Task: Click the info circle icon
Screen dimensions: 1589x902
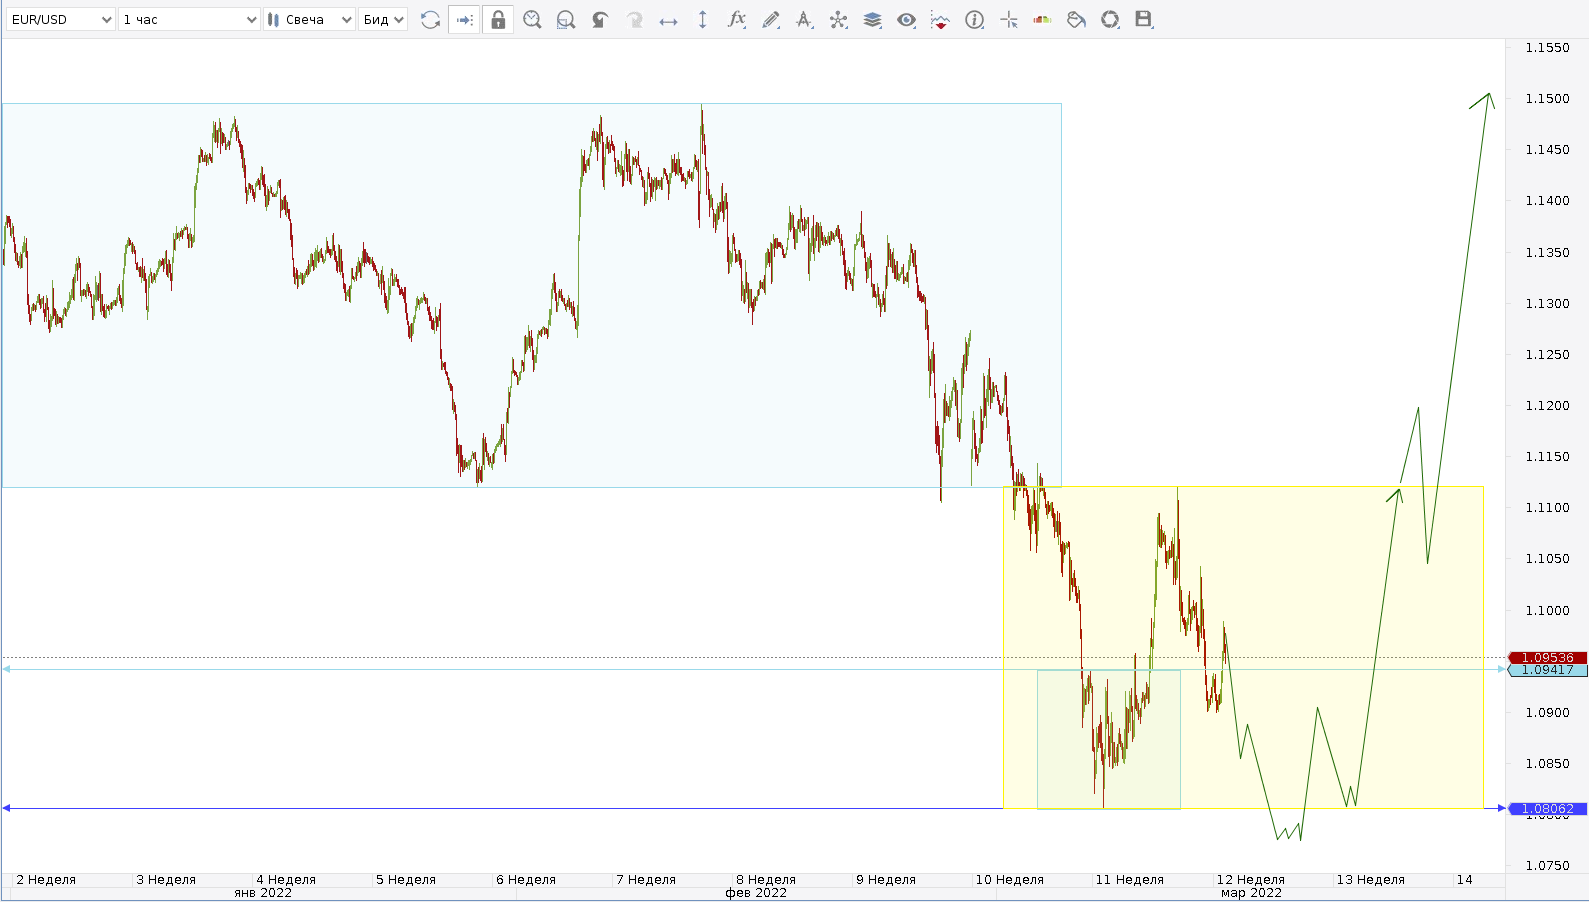Action: click(x=974, y=20)
